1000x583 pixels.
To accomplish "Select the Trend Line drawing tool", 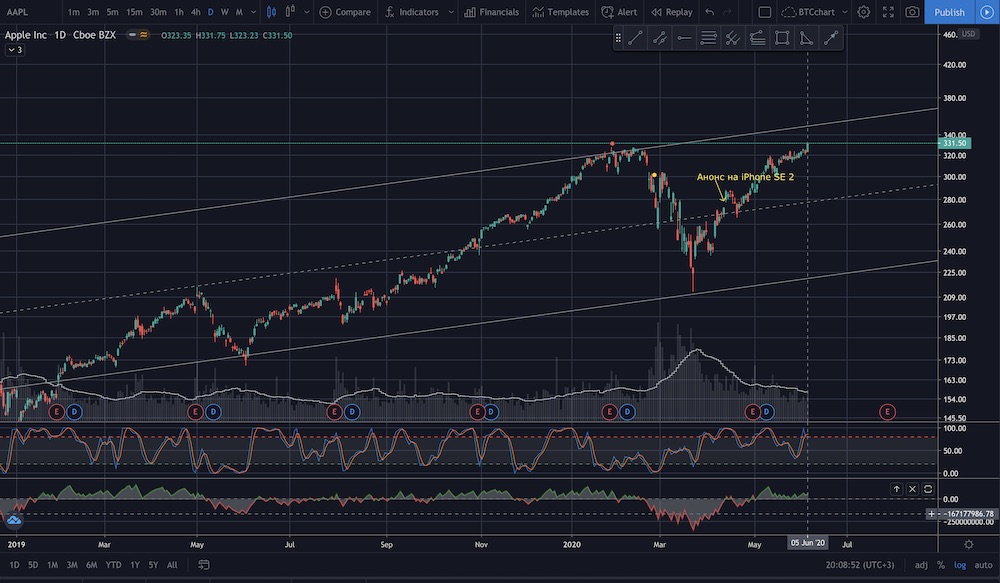I will click(635, 38).
